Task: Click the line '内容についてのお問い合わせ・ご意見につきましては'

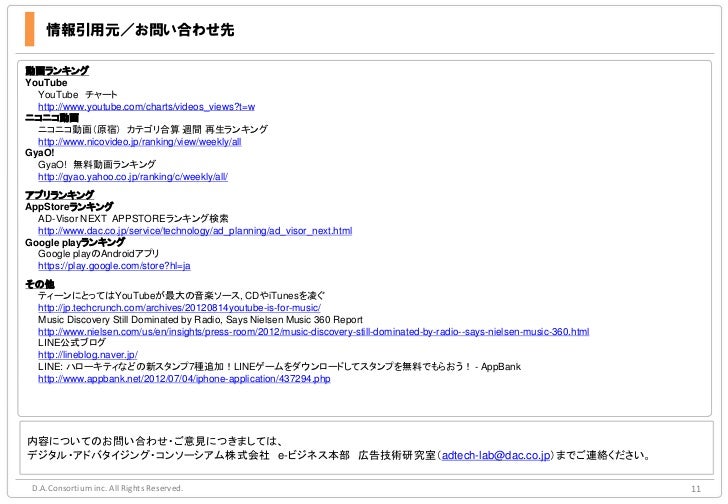Action: tap(155, 441)
